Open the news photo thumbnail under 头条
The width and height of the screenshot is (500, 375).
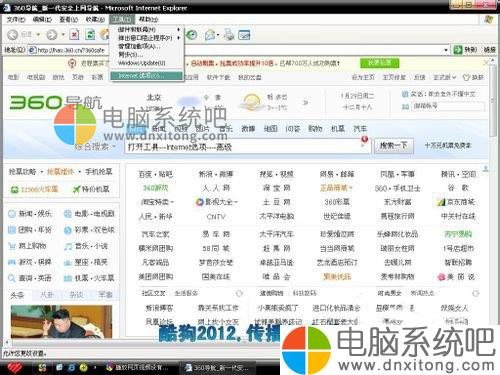(x=61, y=322)
